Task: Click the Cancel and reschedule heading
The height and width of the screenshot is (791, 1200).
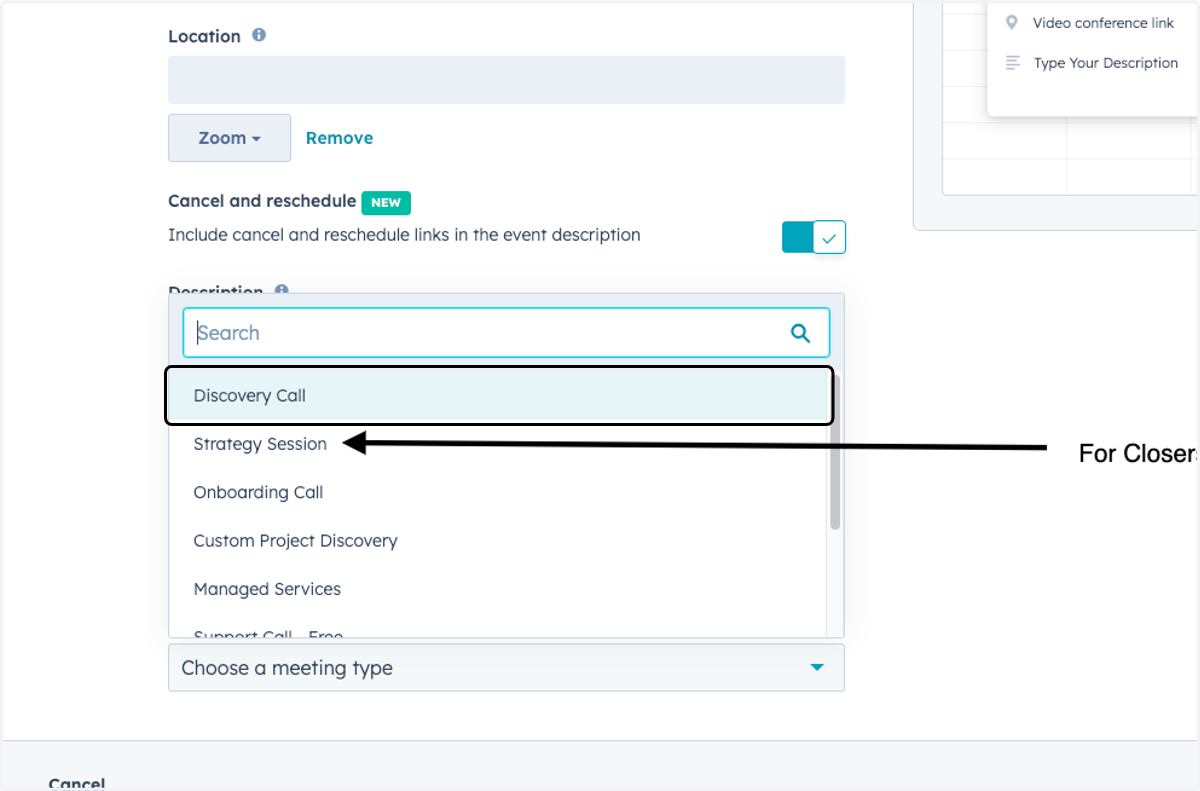Action: point(262,201)
